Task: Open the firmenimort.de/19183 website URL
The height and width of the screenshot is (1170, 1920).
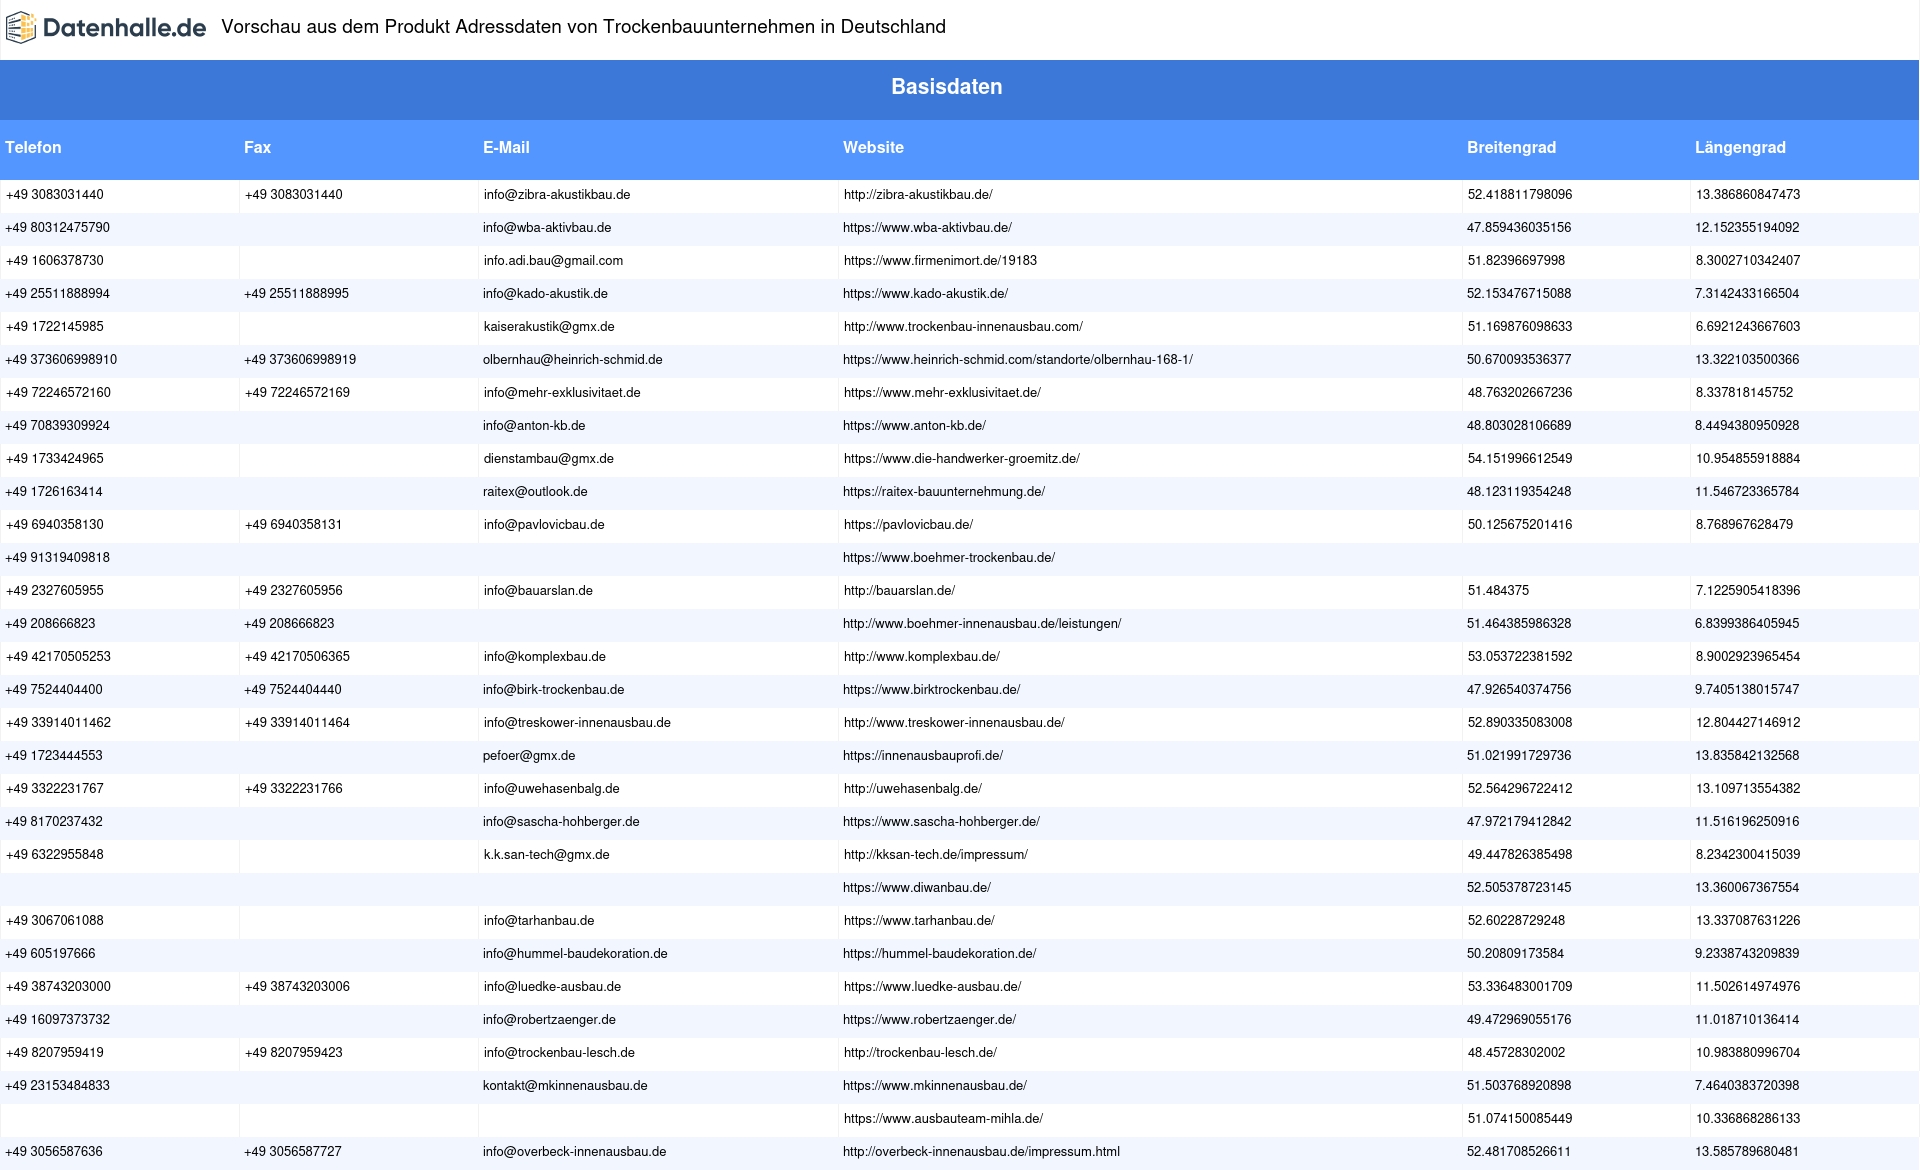Action: tap(940, 261)
